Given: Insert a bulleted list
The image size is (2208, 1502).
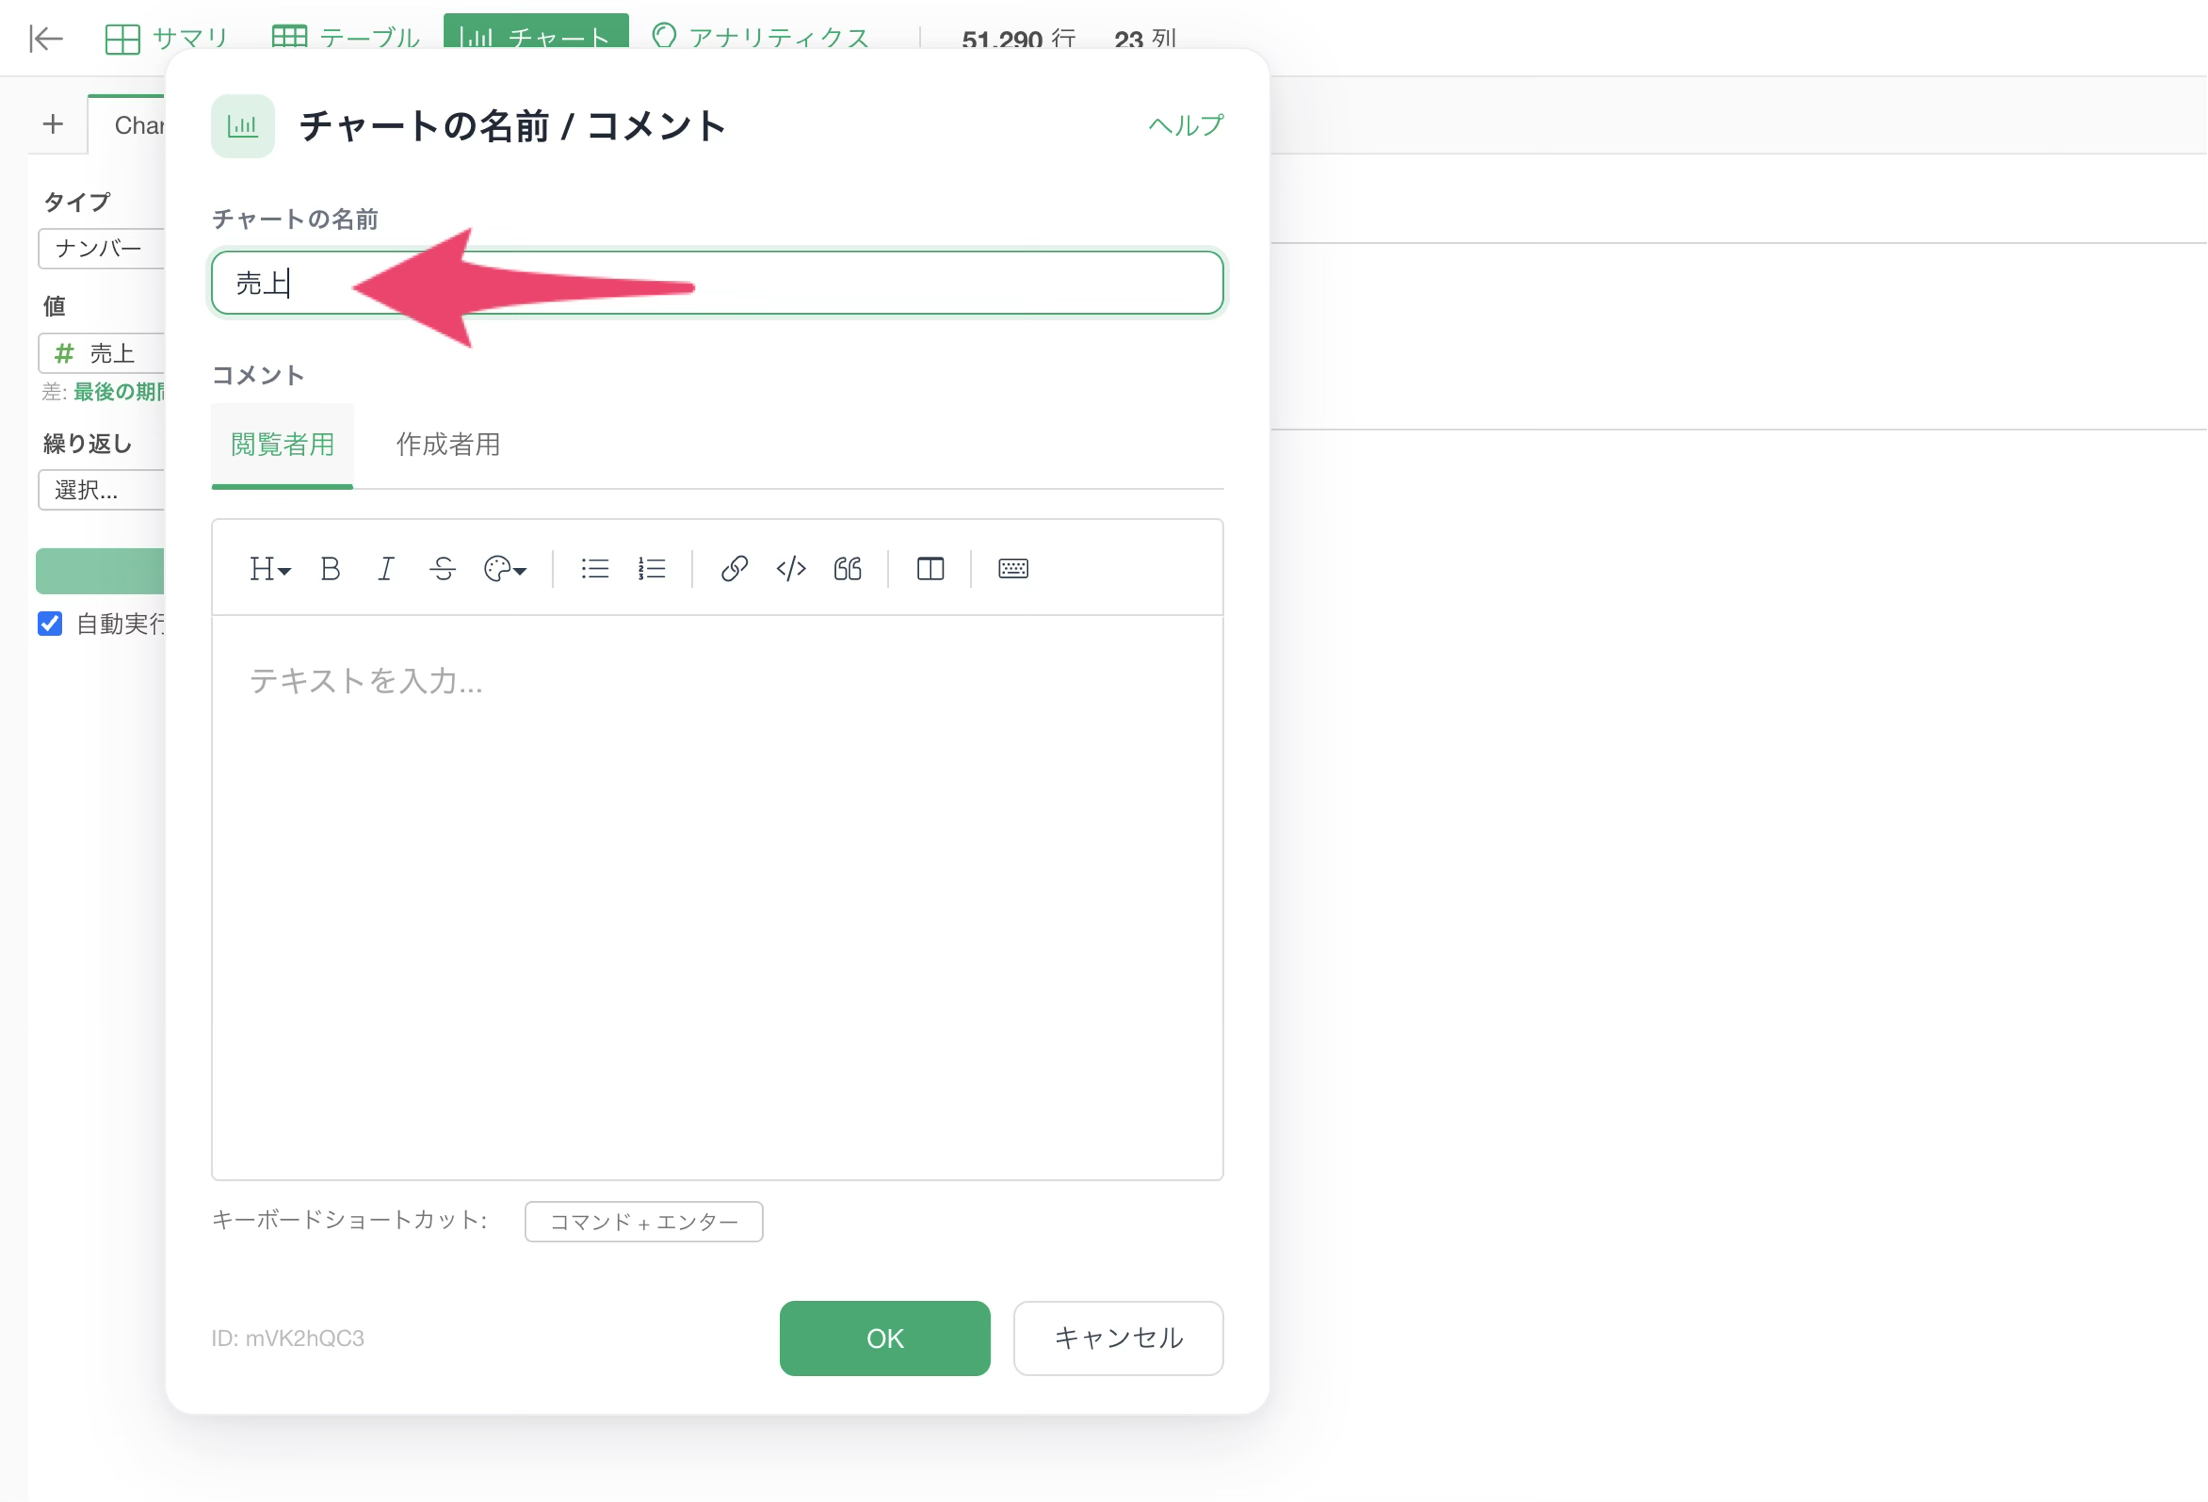Looking at the screenshot, I should pos(595,569).
